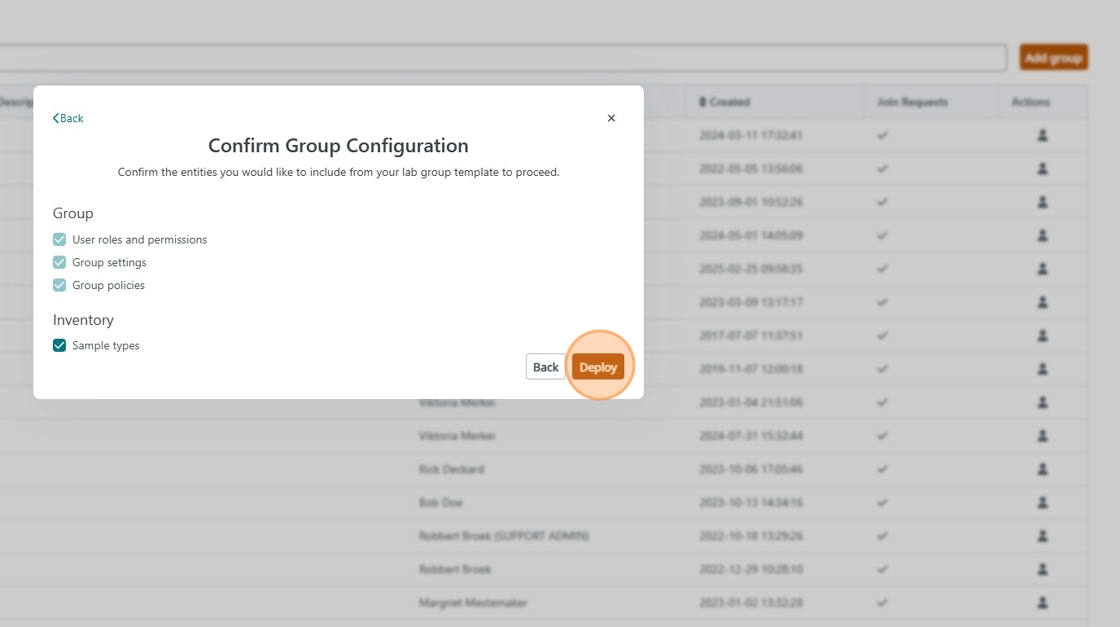Click user icon in row created 2025-02-25
This screenshot has height=627, width=1120.
click(x=1042, y=269)
